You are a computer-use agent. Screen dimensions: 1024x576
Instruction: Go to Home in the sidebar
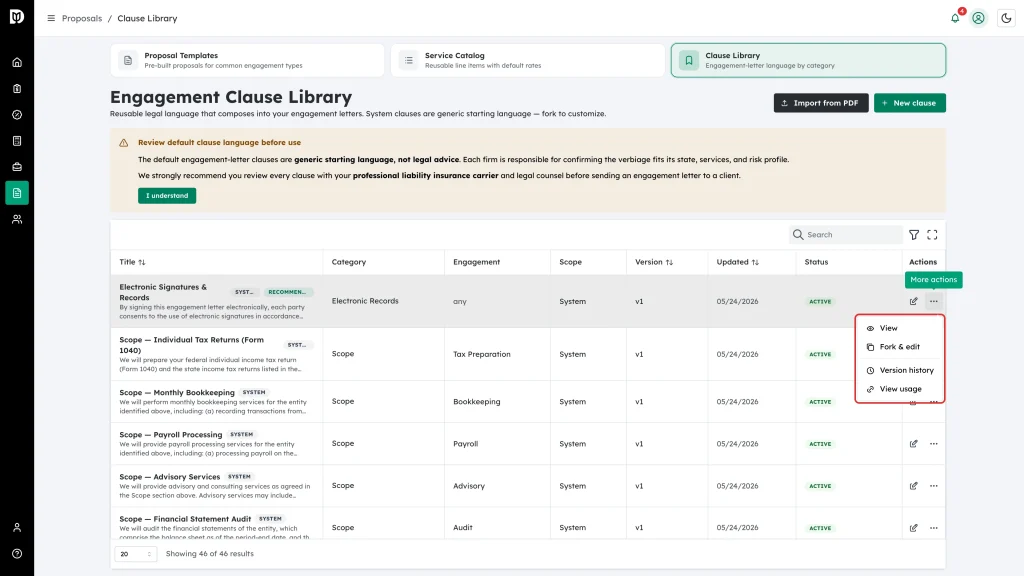[x=17, y=63]
